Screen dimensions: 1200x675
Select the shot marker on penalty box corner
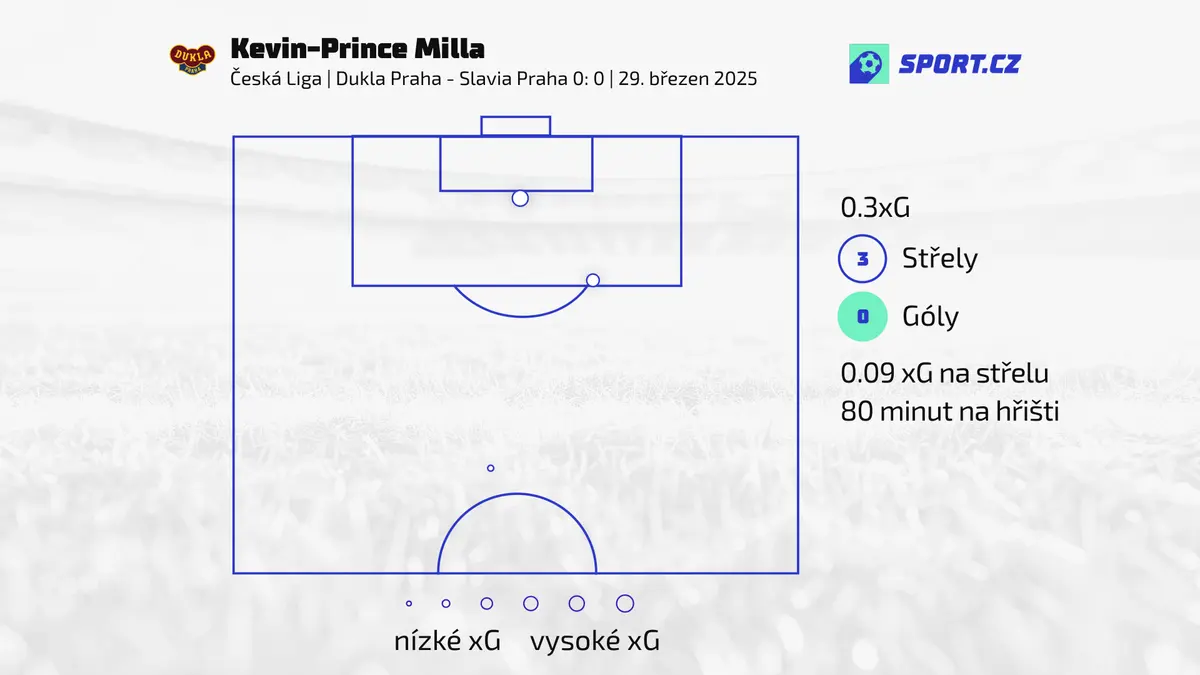coord(593,280)
